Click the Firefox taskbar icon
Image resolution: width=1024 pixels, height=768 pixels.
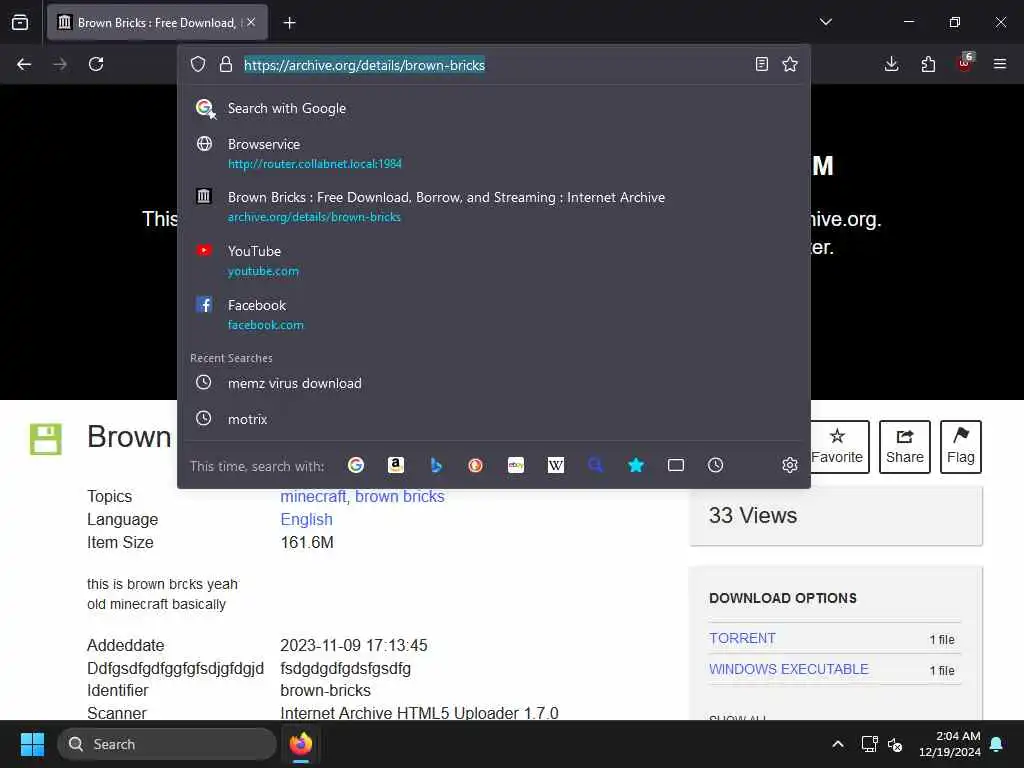[x=301, y=744]
